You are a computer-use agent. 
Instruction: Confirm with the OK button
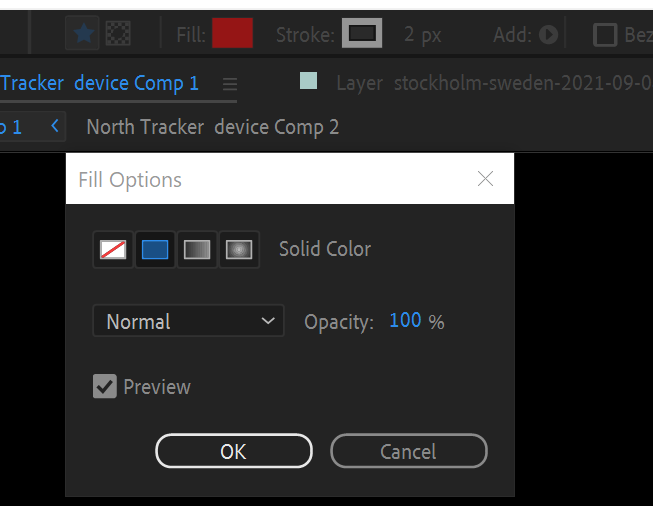click(233, 451)
